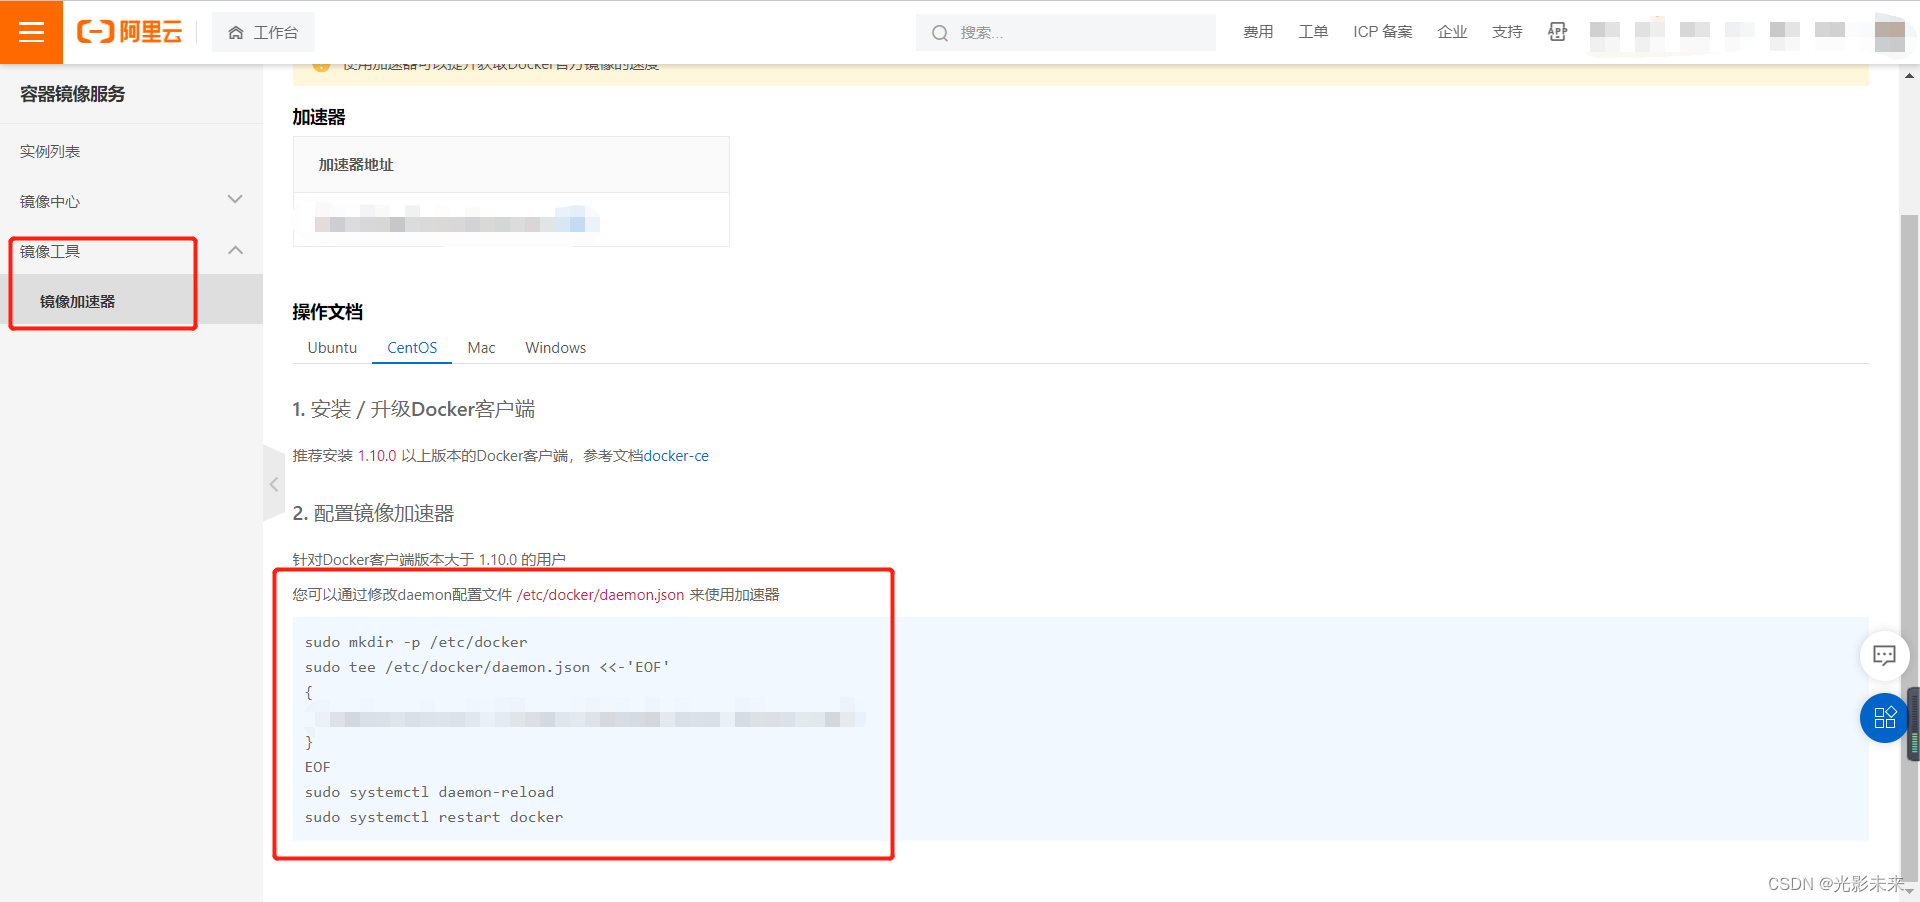1920x902 pixels.
Task: Click the scrollbar up arrow
Action: click(1910, 74)
